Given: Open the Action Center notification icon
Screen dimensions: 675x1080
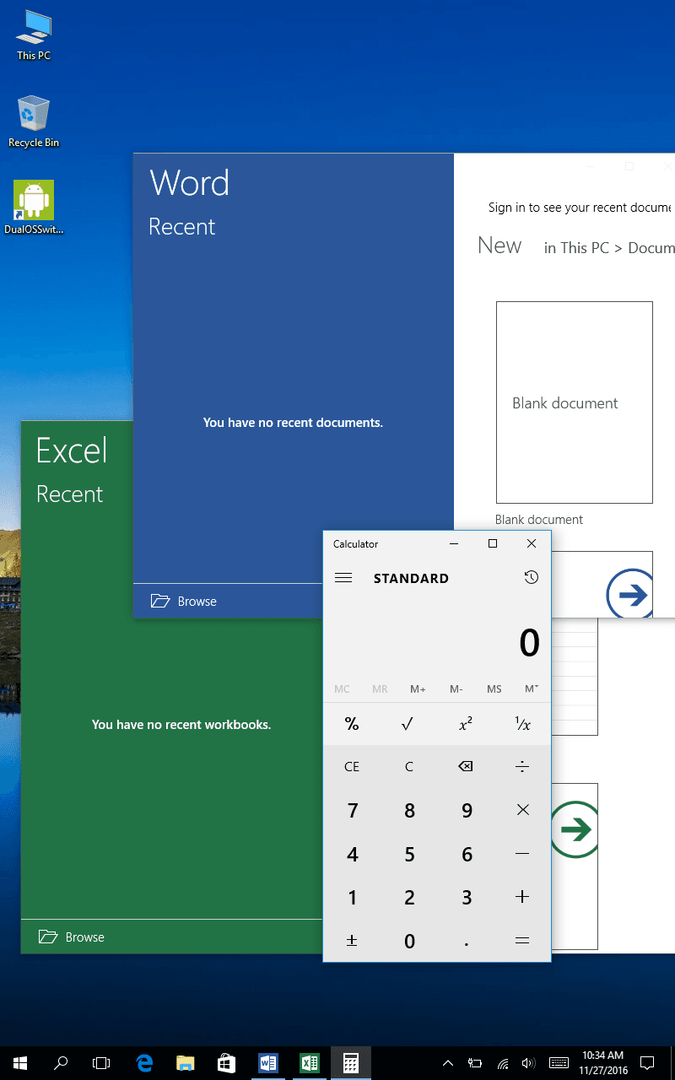Looking at the screenshot, I should pyautogui.click(x=647, y=1063).
